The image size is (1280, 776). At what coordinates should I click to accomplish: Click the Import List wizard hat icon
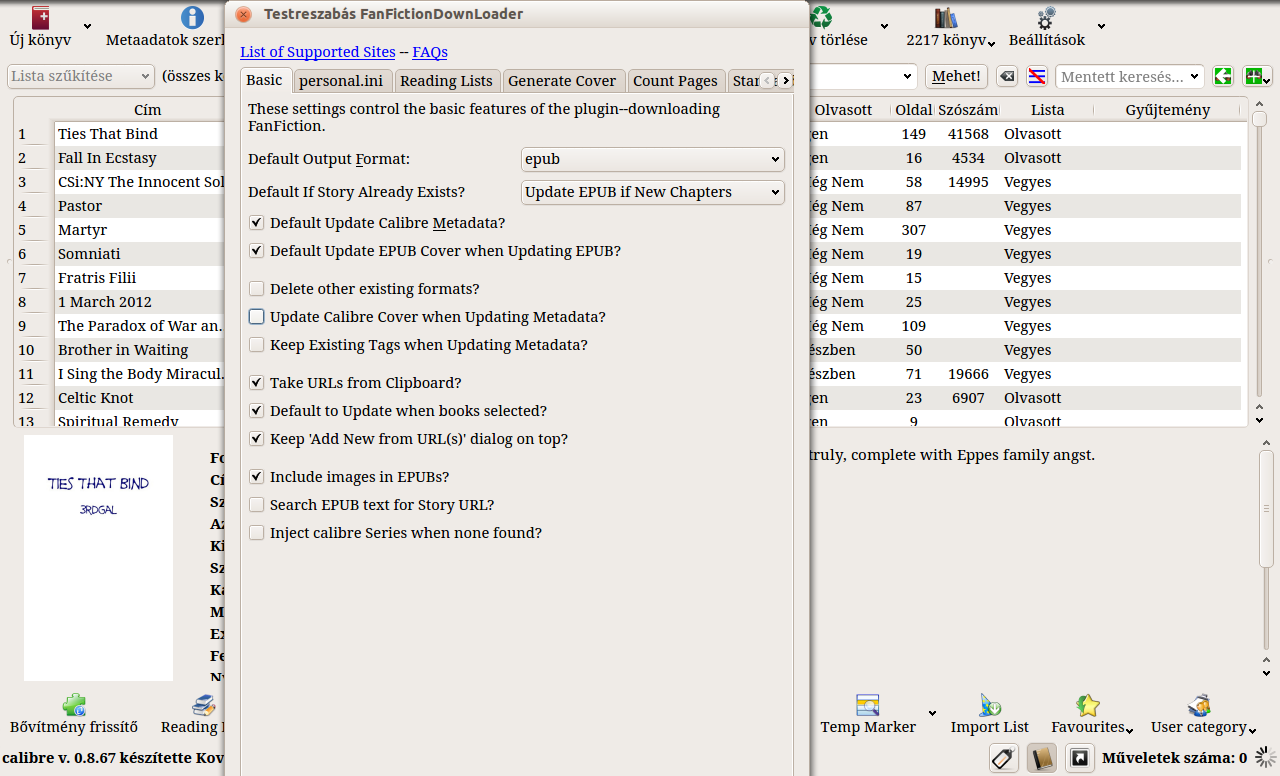pos(990,705)
